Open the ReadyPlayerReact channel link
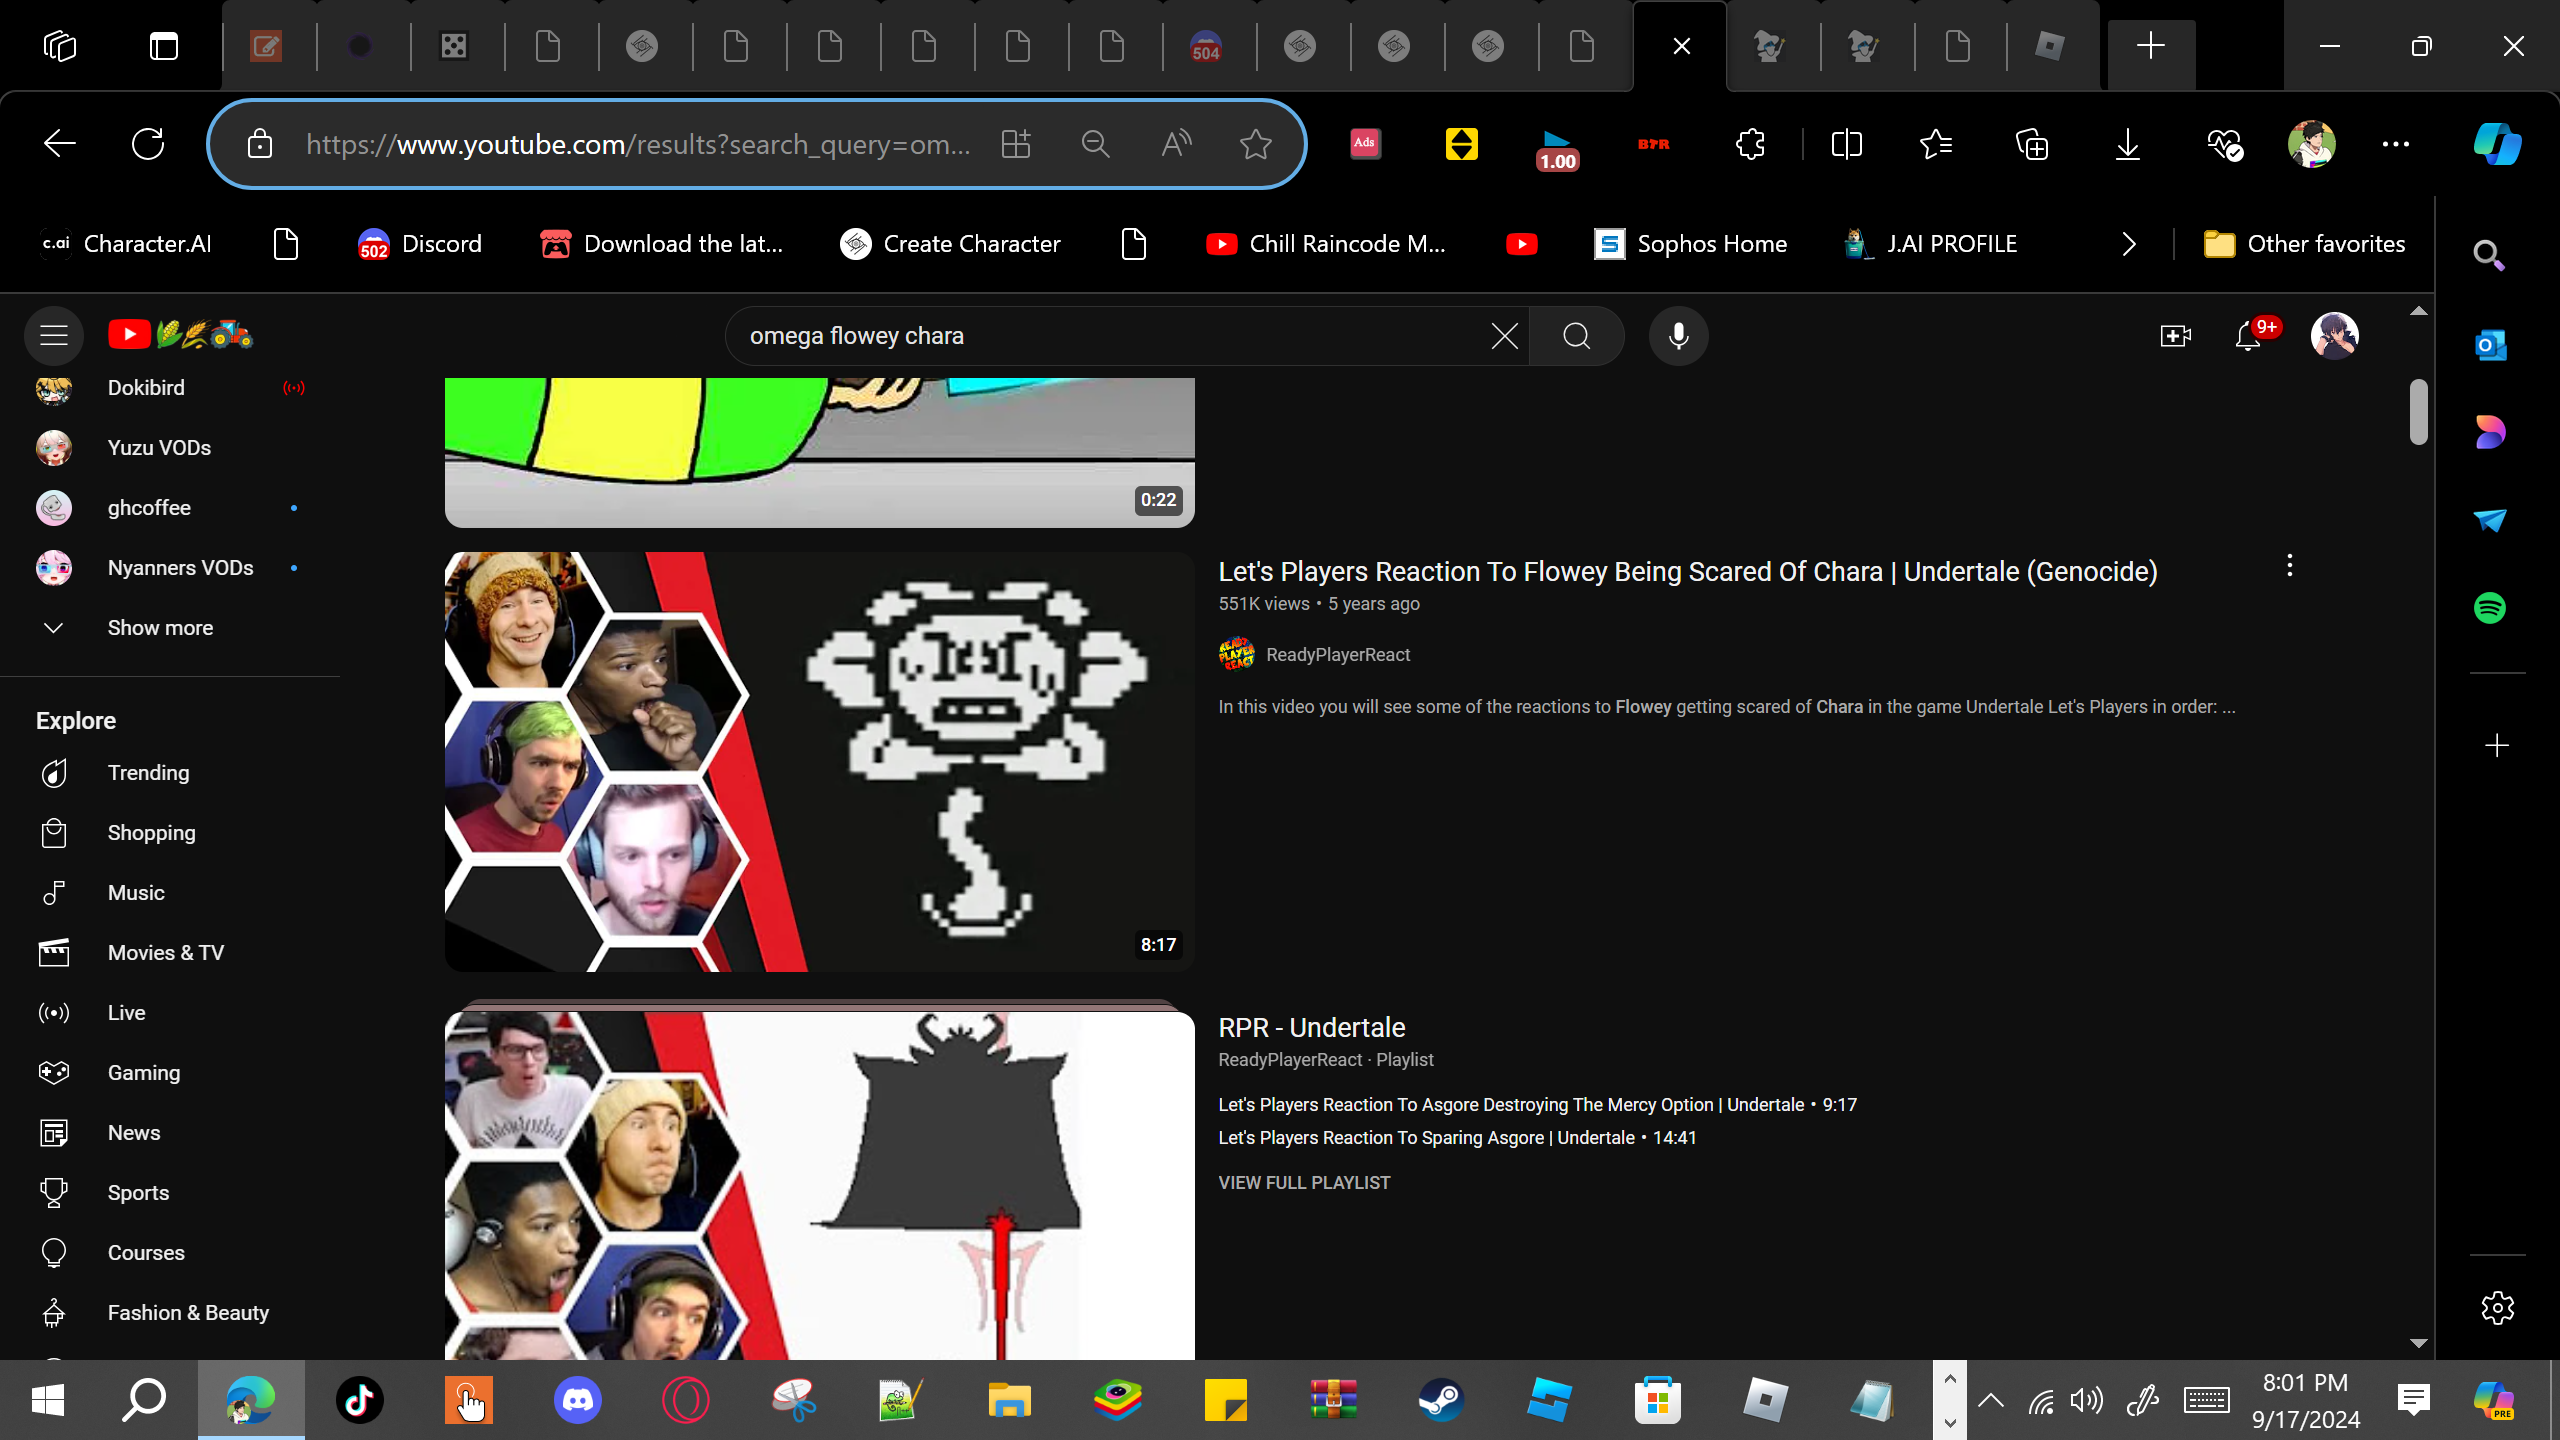The width and height of the screenshot is (2560, 1440). (1337, 655)
